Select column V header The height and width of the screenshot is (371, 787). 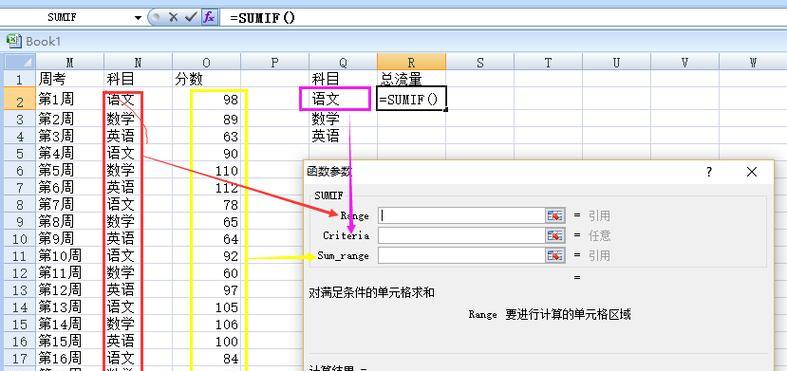pyautogui.click(x=684, y=62)
